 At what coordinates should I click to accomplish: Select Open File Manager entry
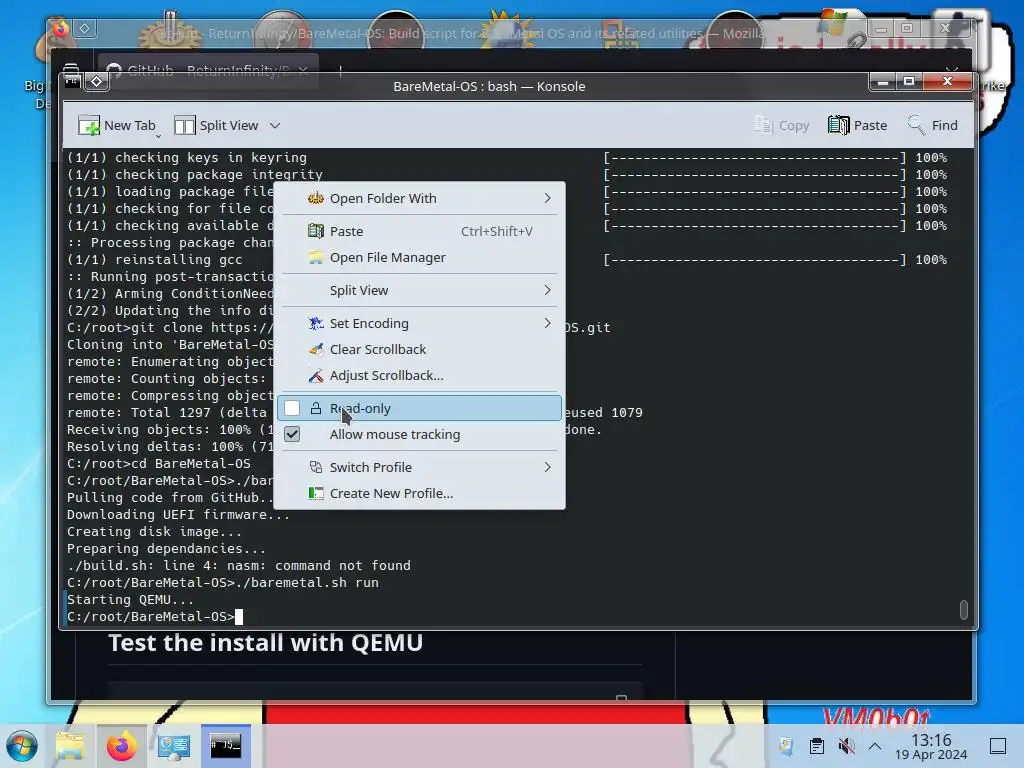pyautogui.click(x=419, y=257)
